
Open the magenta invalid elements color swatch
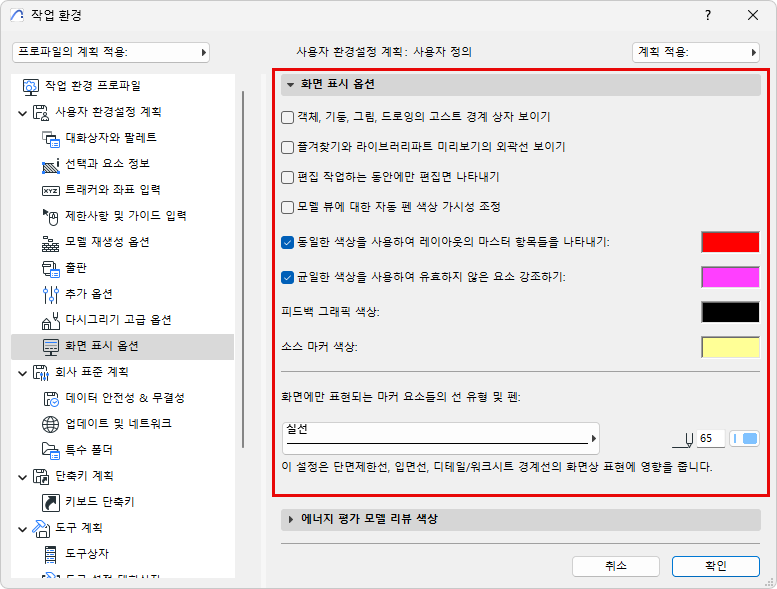(730, 277)
